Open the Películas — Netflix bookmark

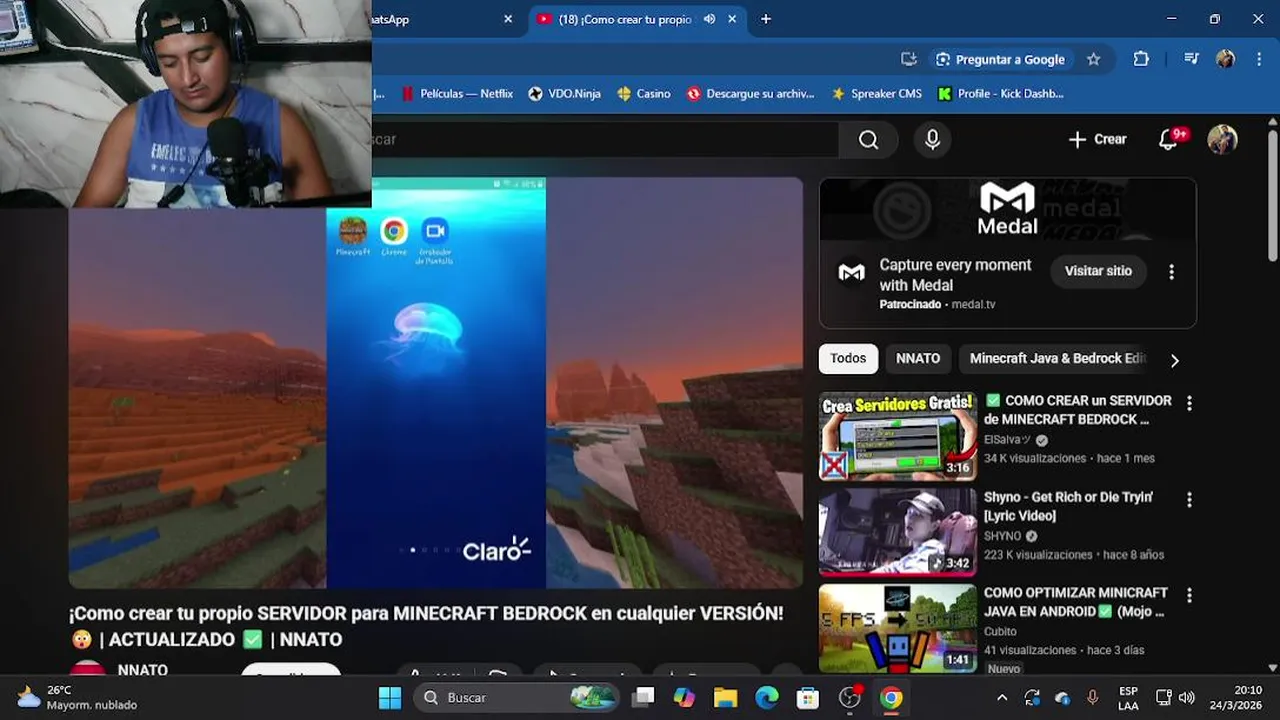coord(457,94)
